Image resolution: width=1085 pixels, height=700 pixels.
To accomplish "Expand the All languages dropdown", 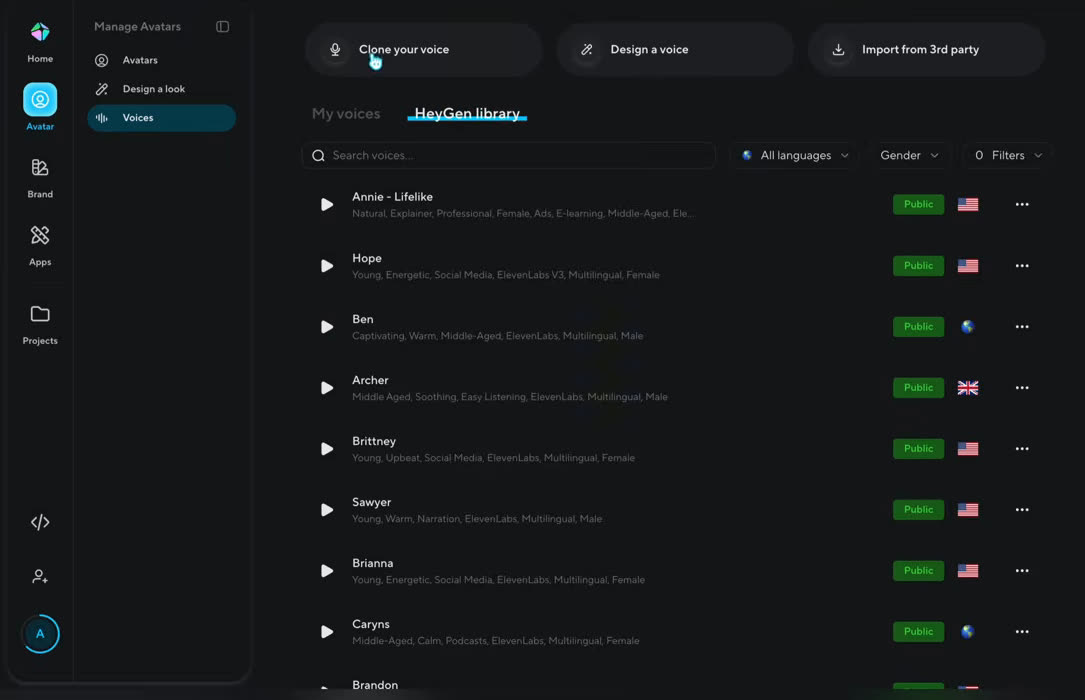I will (x=794, y=156).
